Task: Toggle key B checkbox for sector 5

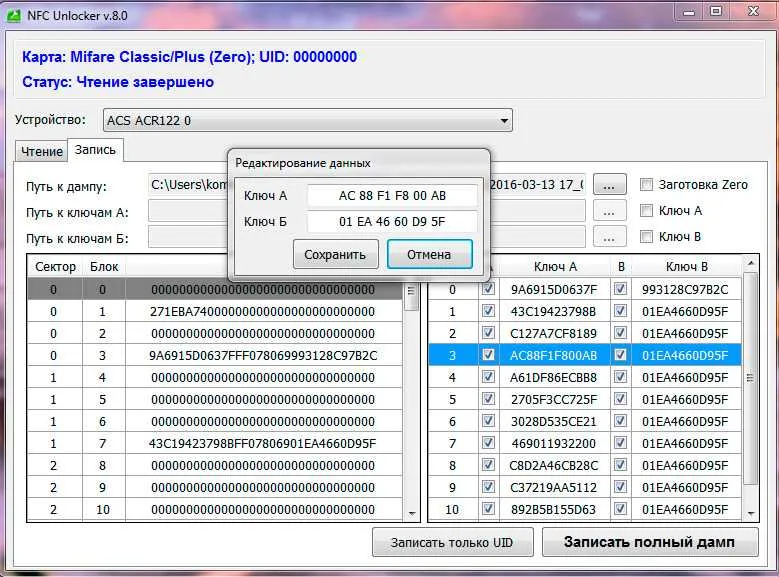Action: pos(620,399)
